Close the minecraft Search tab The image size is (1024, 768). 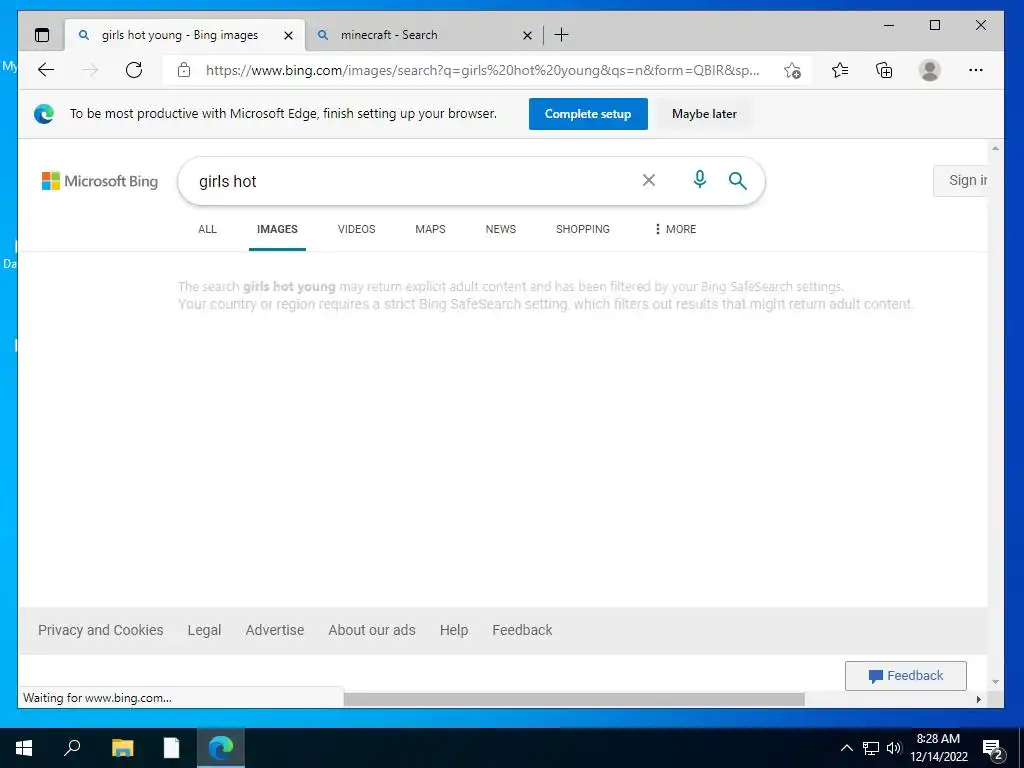pyautogui.click(x=527, y=35)
